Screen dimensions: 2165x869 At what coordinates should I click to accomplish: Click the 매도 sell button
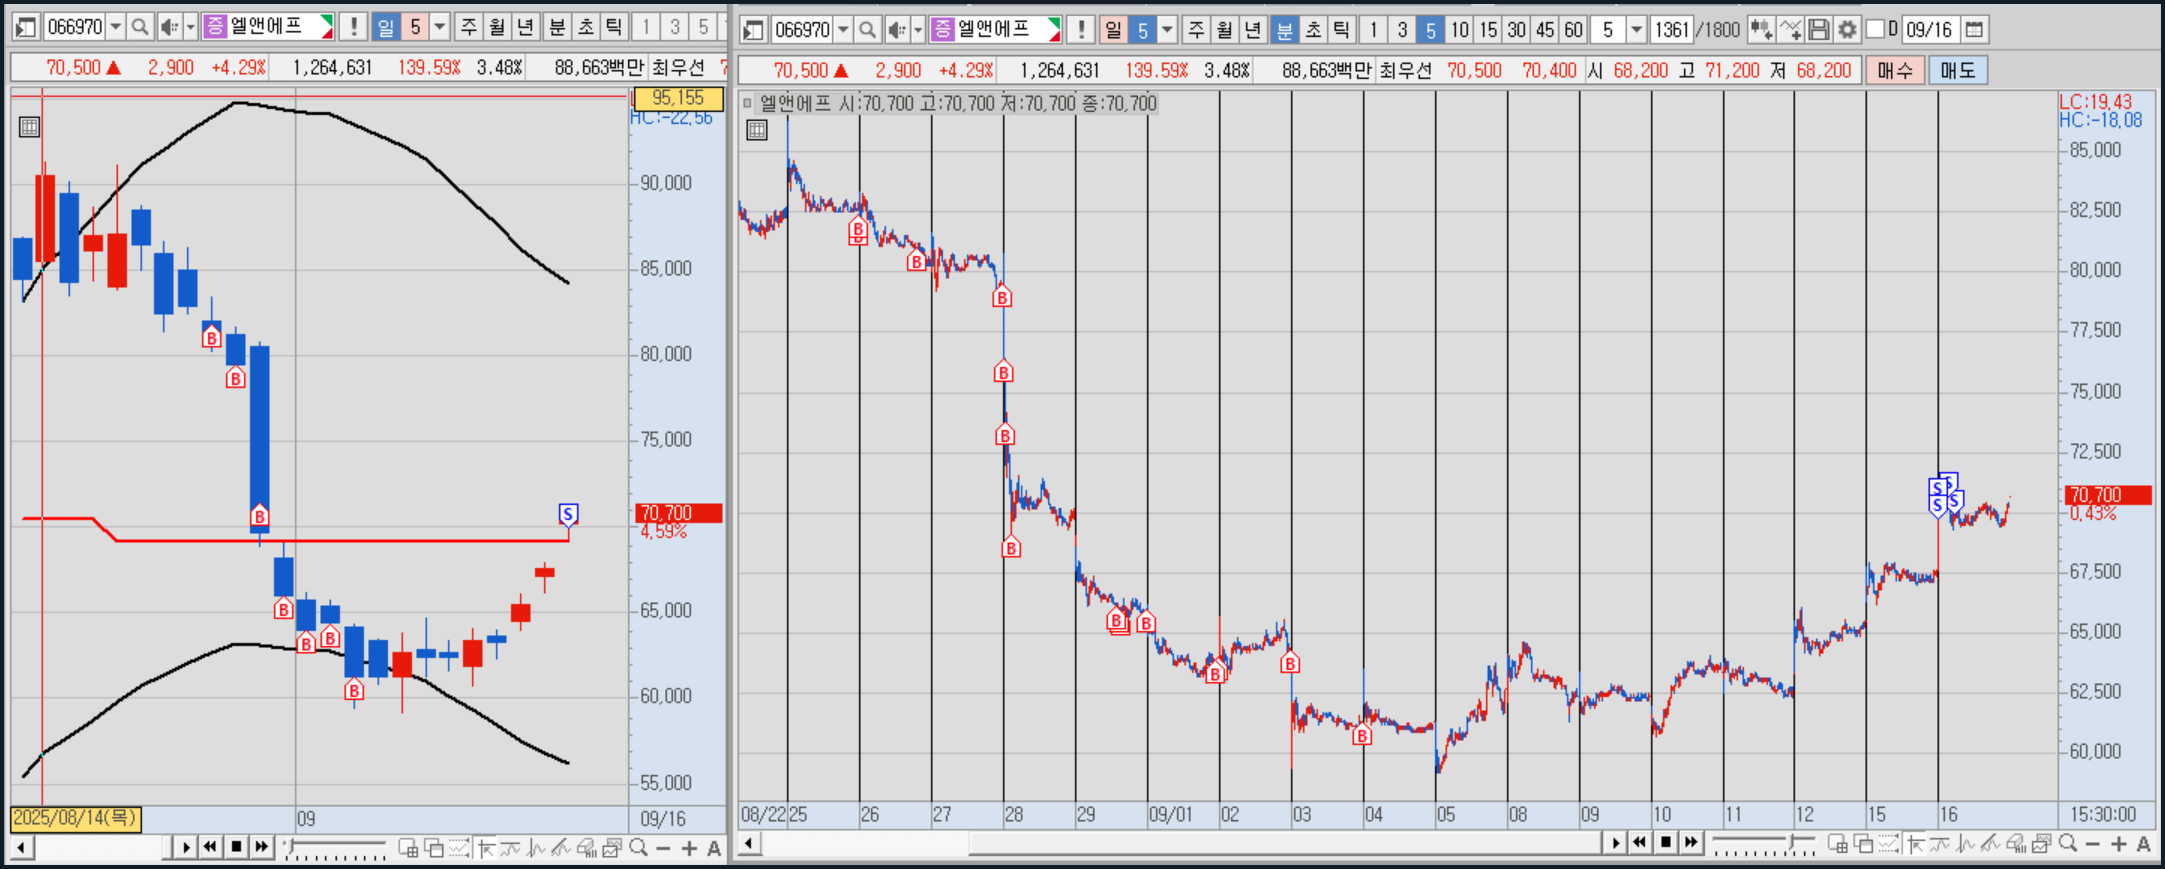1957,71
